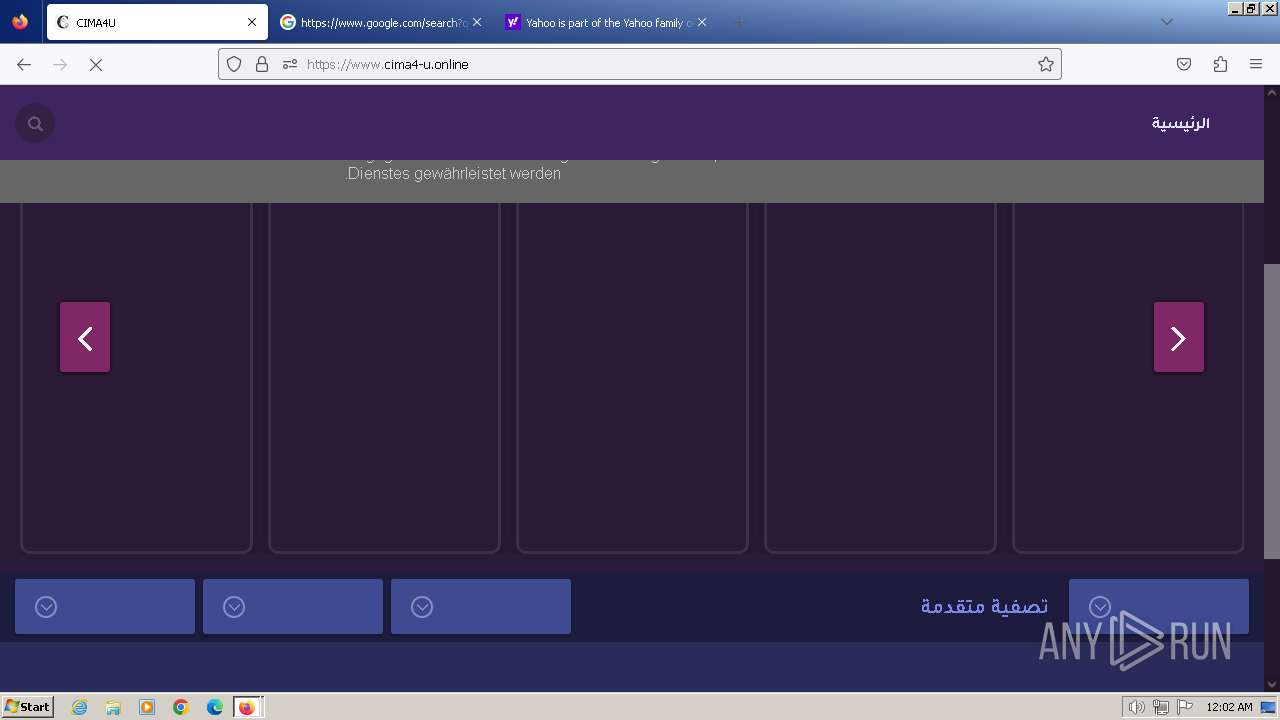Open the Windows Start menu

click(28, 706)
